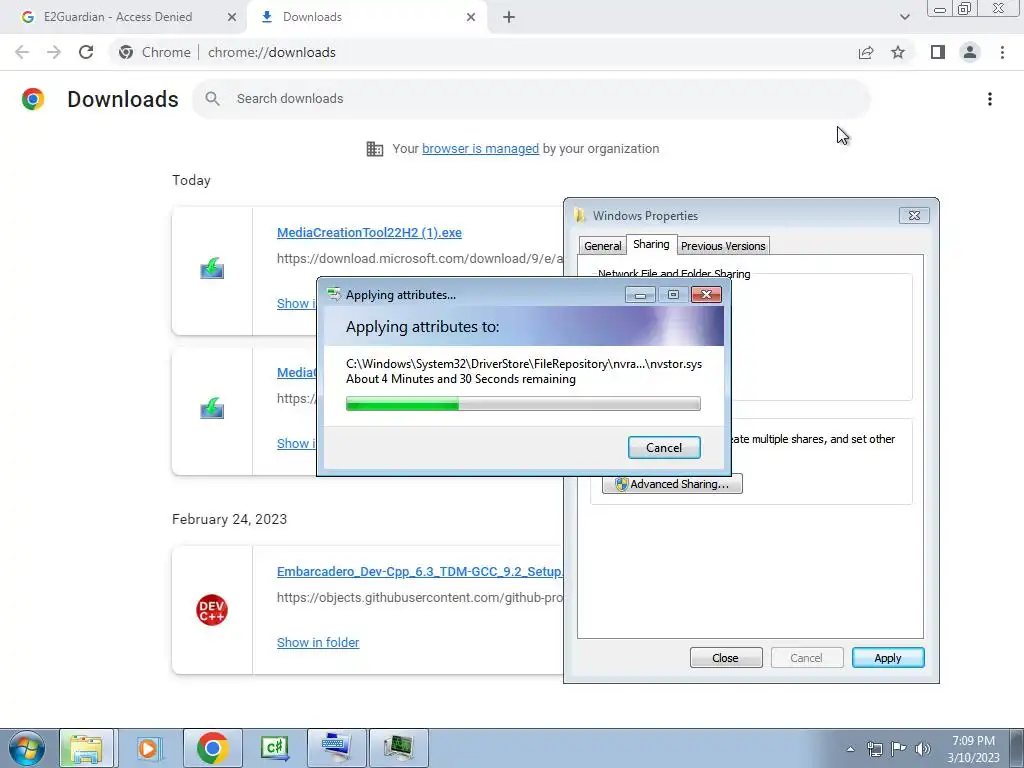Open the Downloads page more-actions menu
The height and width of the screenshot is (768, 1024).
[989, 99]
